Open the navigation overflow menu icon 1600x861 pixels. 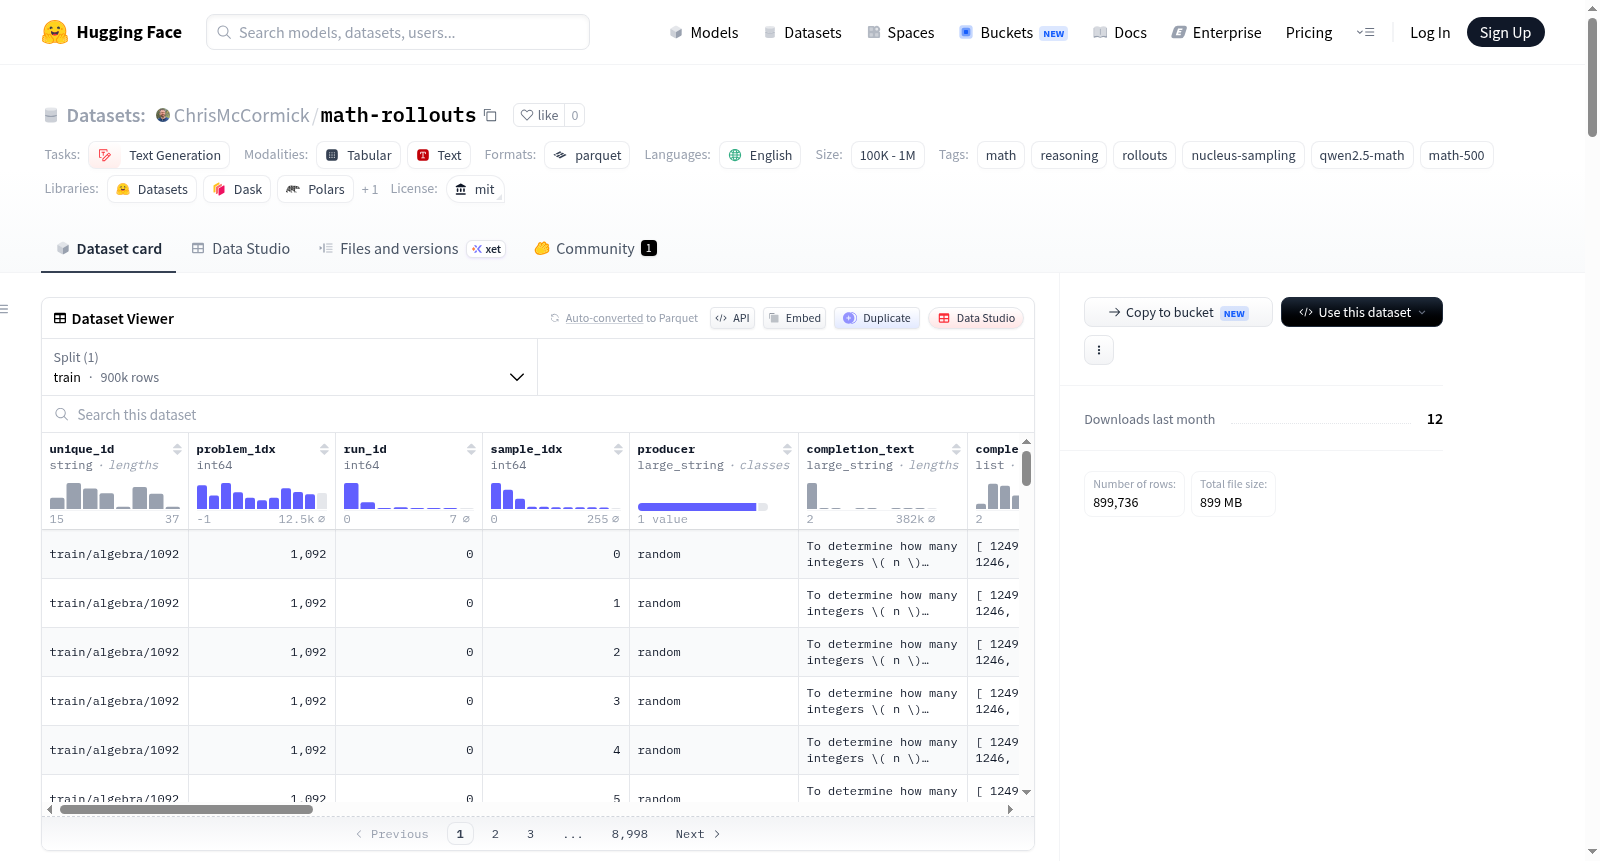[1365, 32]
